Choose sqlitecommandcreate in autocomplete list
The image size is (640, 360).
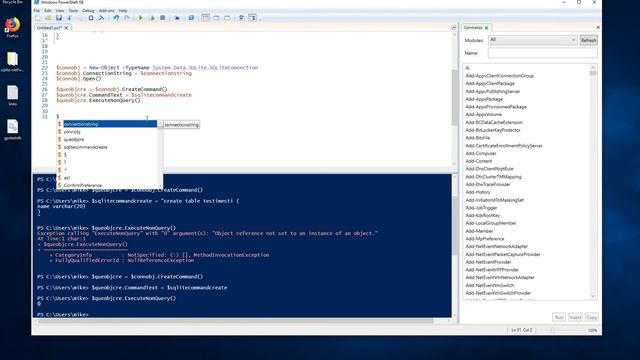point(107,147)
